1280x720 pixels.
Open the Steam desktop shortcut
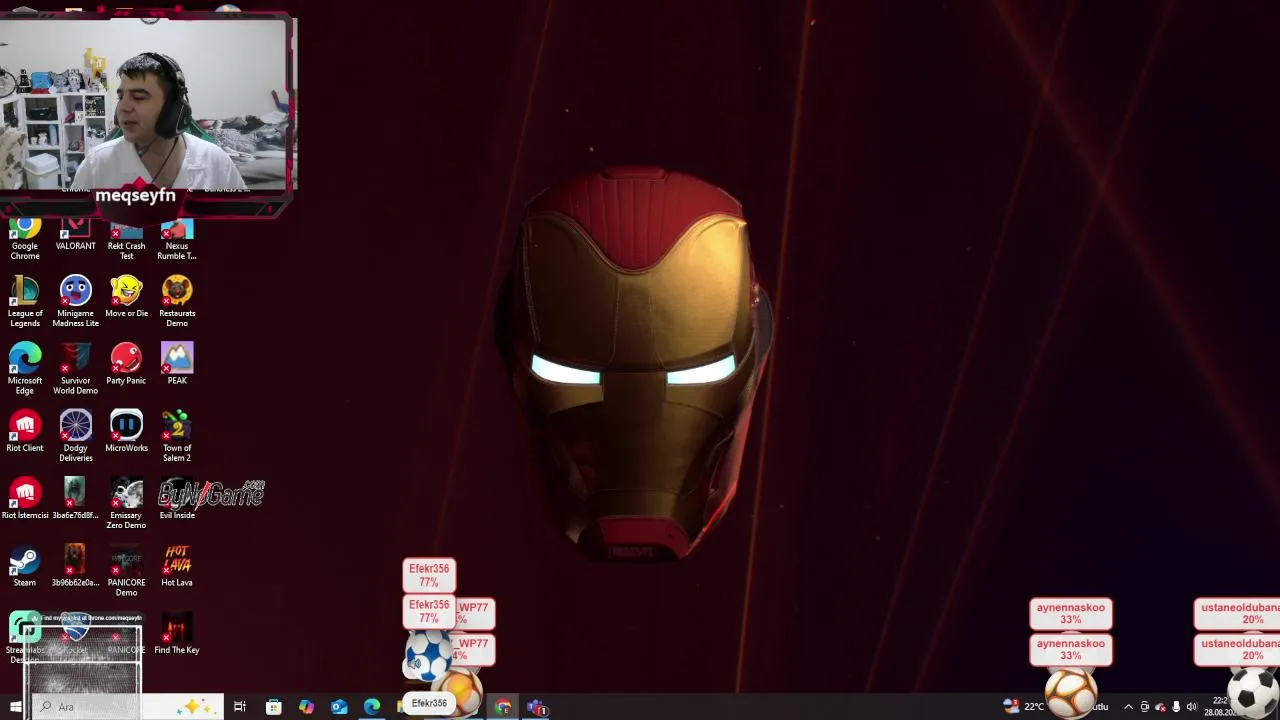pyautogui.click(x=25, y=565)
